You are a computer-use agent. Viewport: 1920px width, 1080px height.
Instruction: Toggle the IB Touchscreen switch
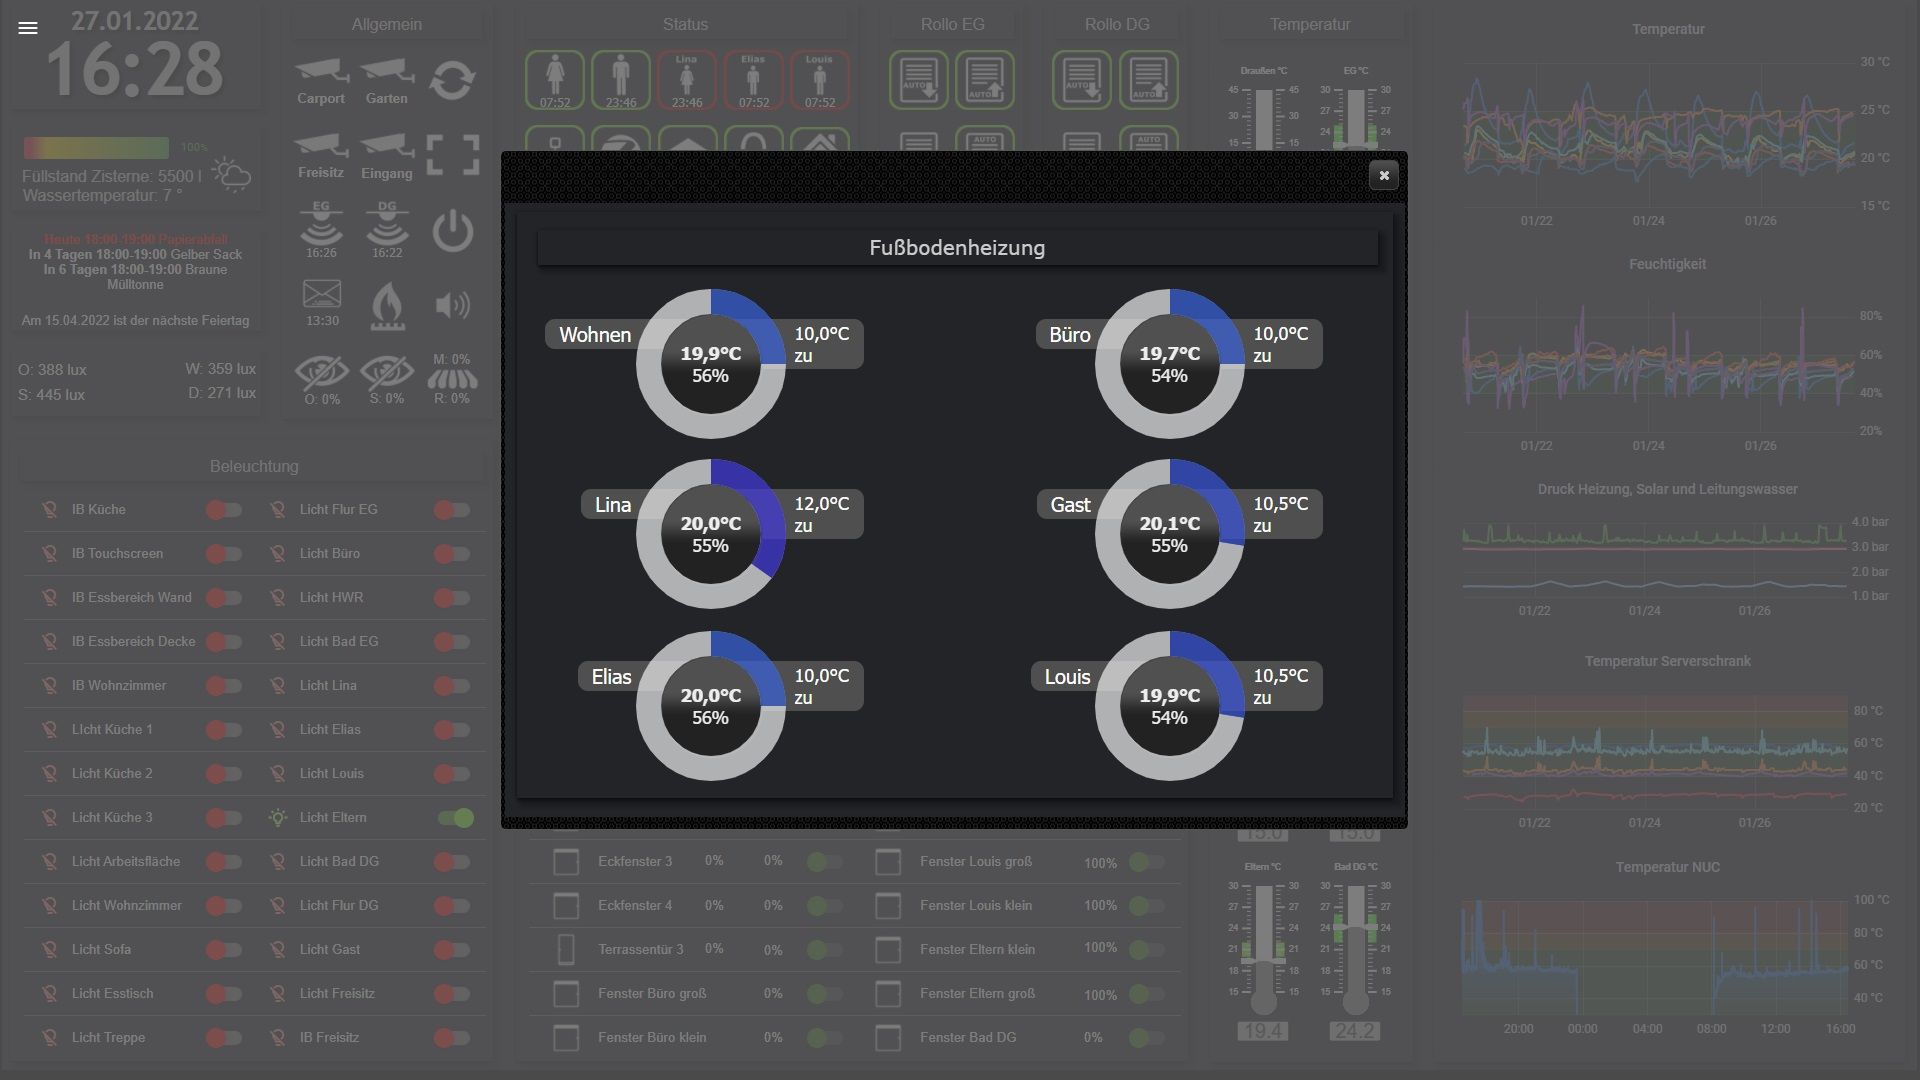(x=224, y=554)
